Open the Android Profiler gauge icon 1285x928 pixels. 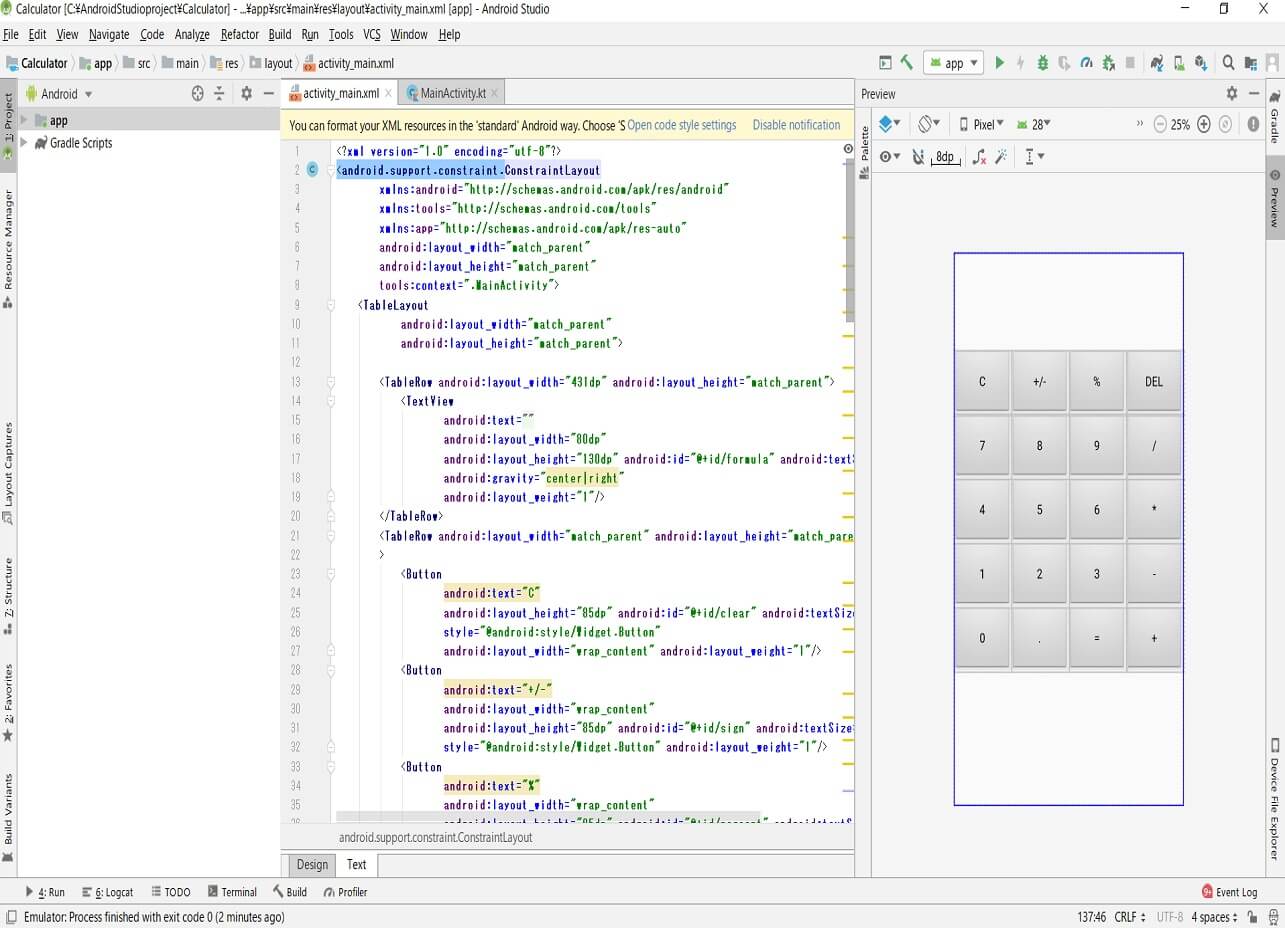coord(1086,63)
